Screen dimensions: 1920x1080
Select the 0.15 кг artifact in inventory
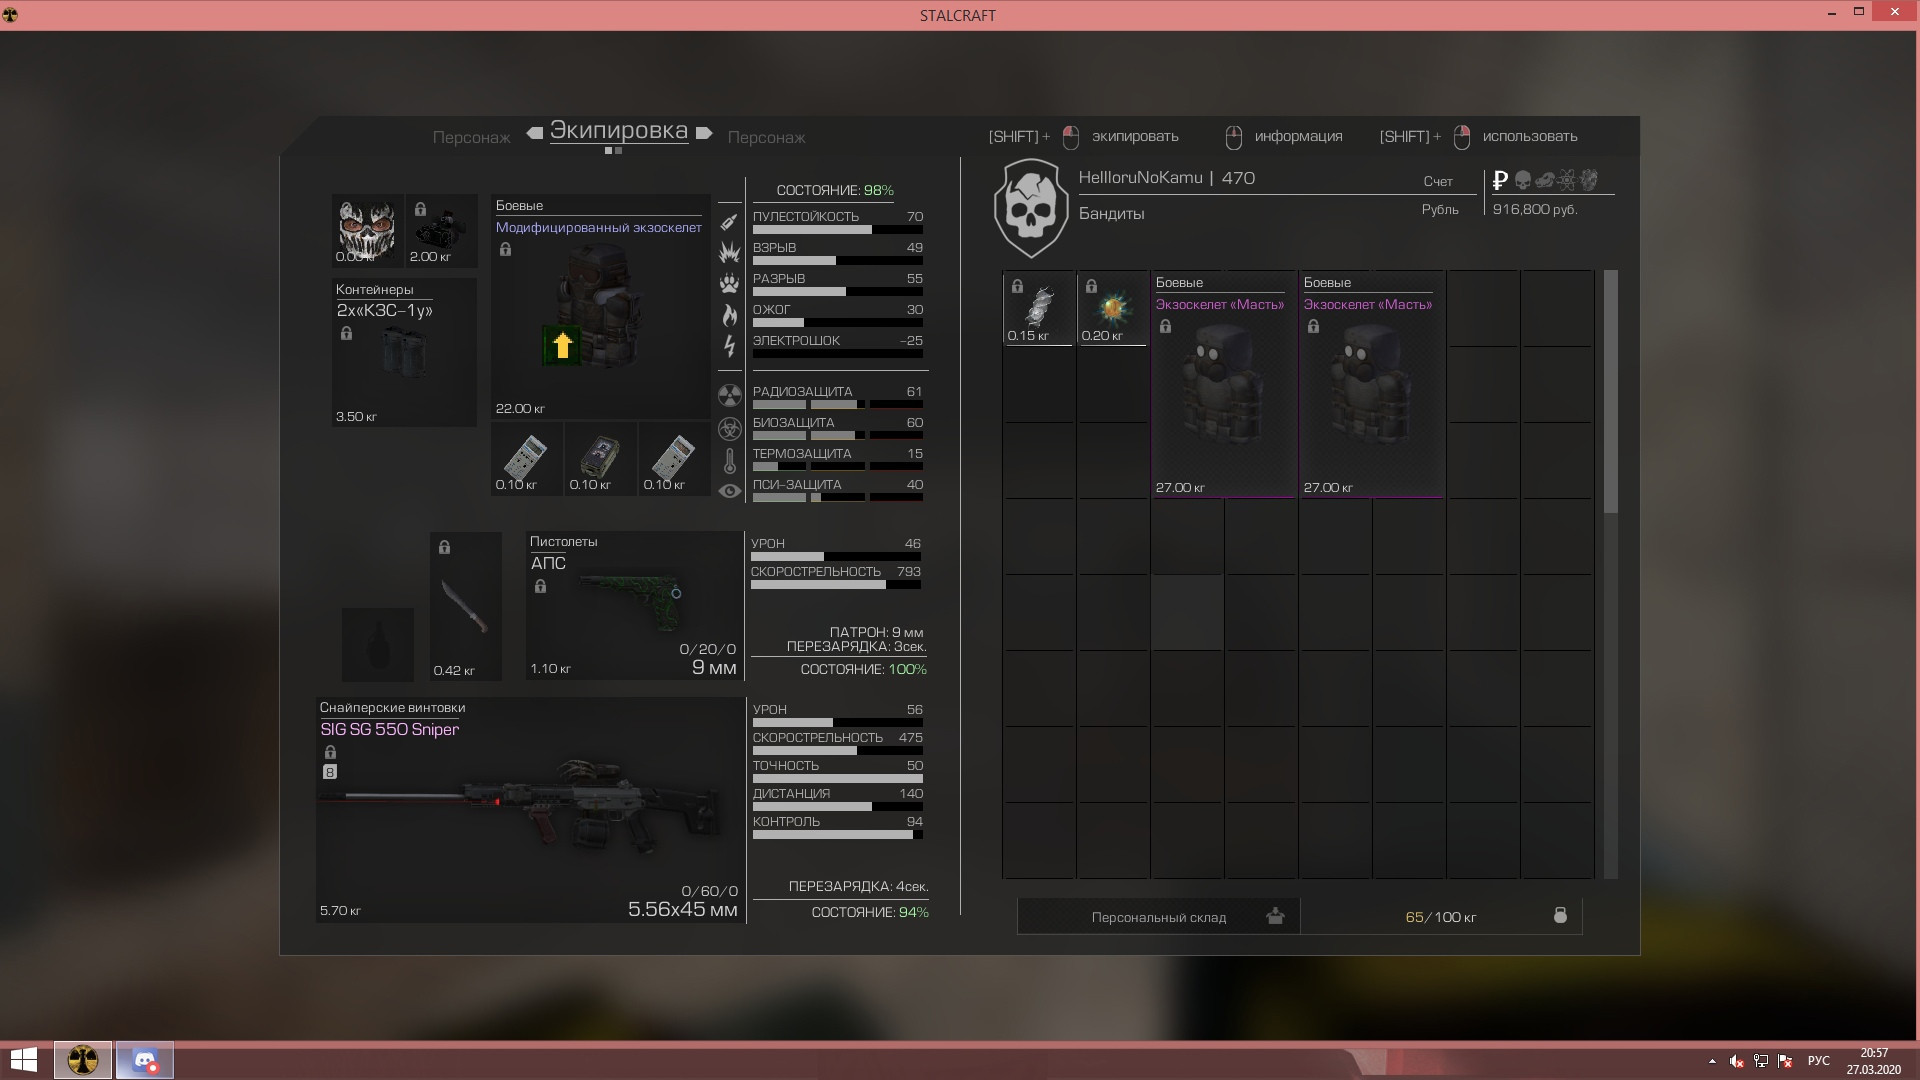tap(1039, 308)
